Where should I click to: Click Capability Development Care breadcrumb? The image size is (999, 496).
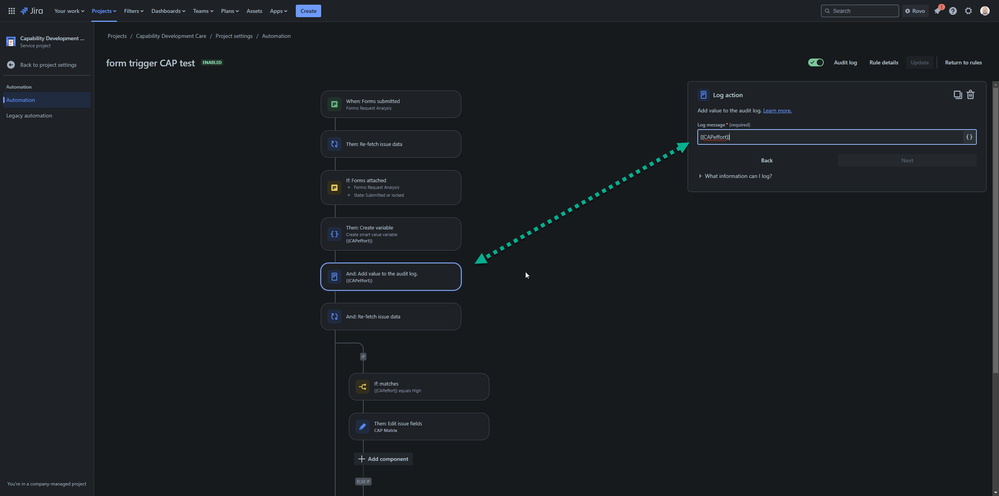click(x=171, y=36)
